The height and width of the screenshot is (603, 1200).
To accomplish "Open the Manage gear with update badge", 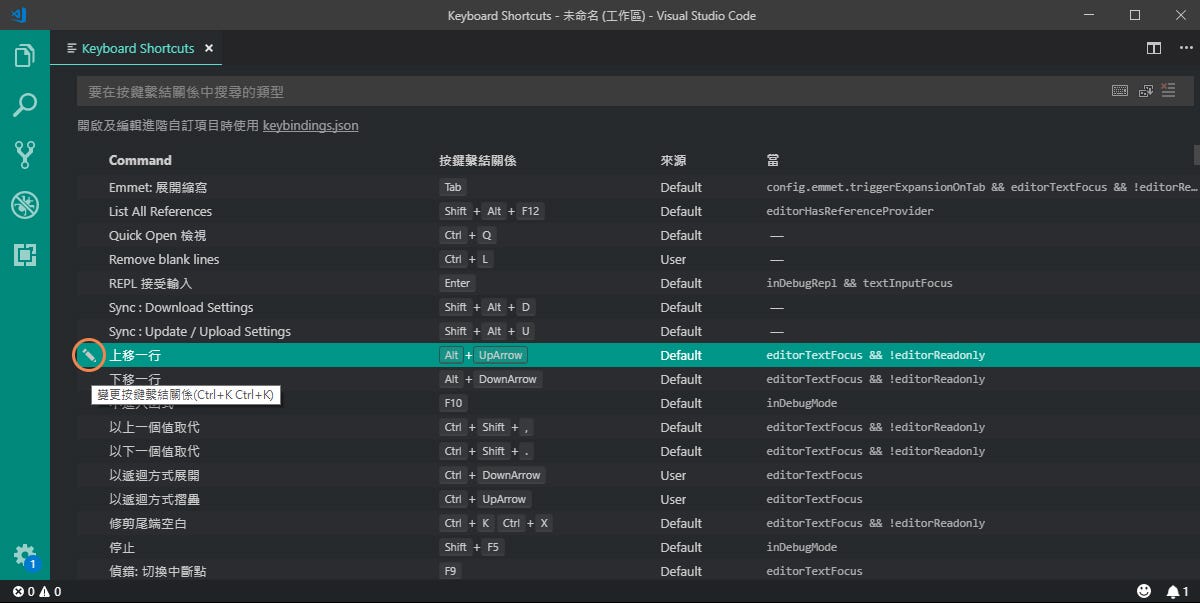I will [x=25, y=556].
